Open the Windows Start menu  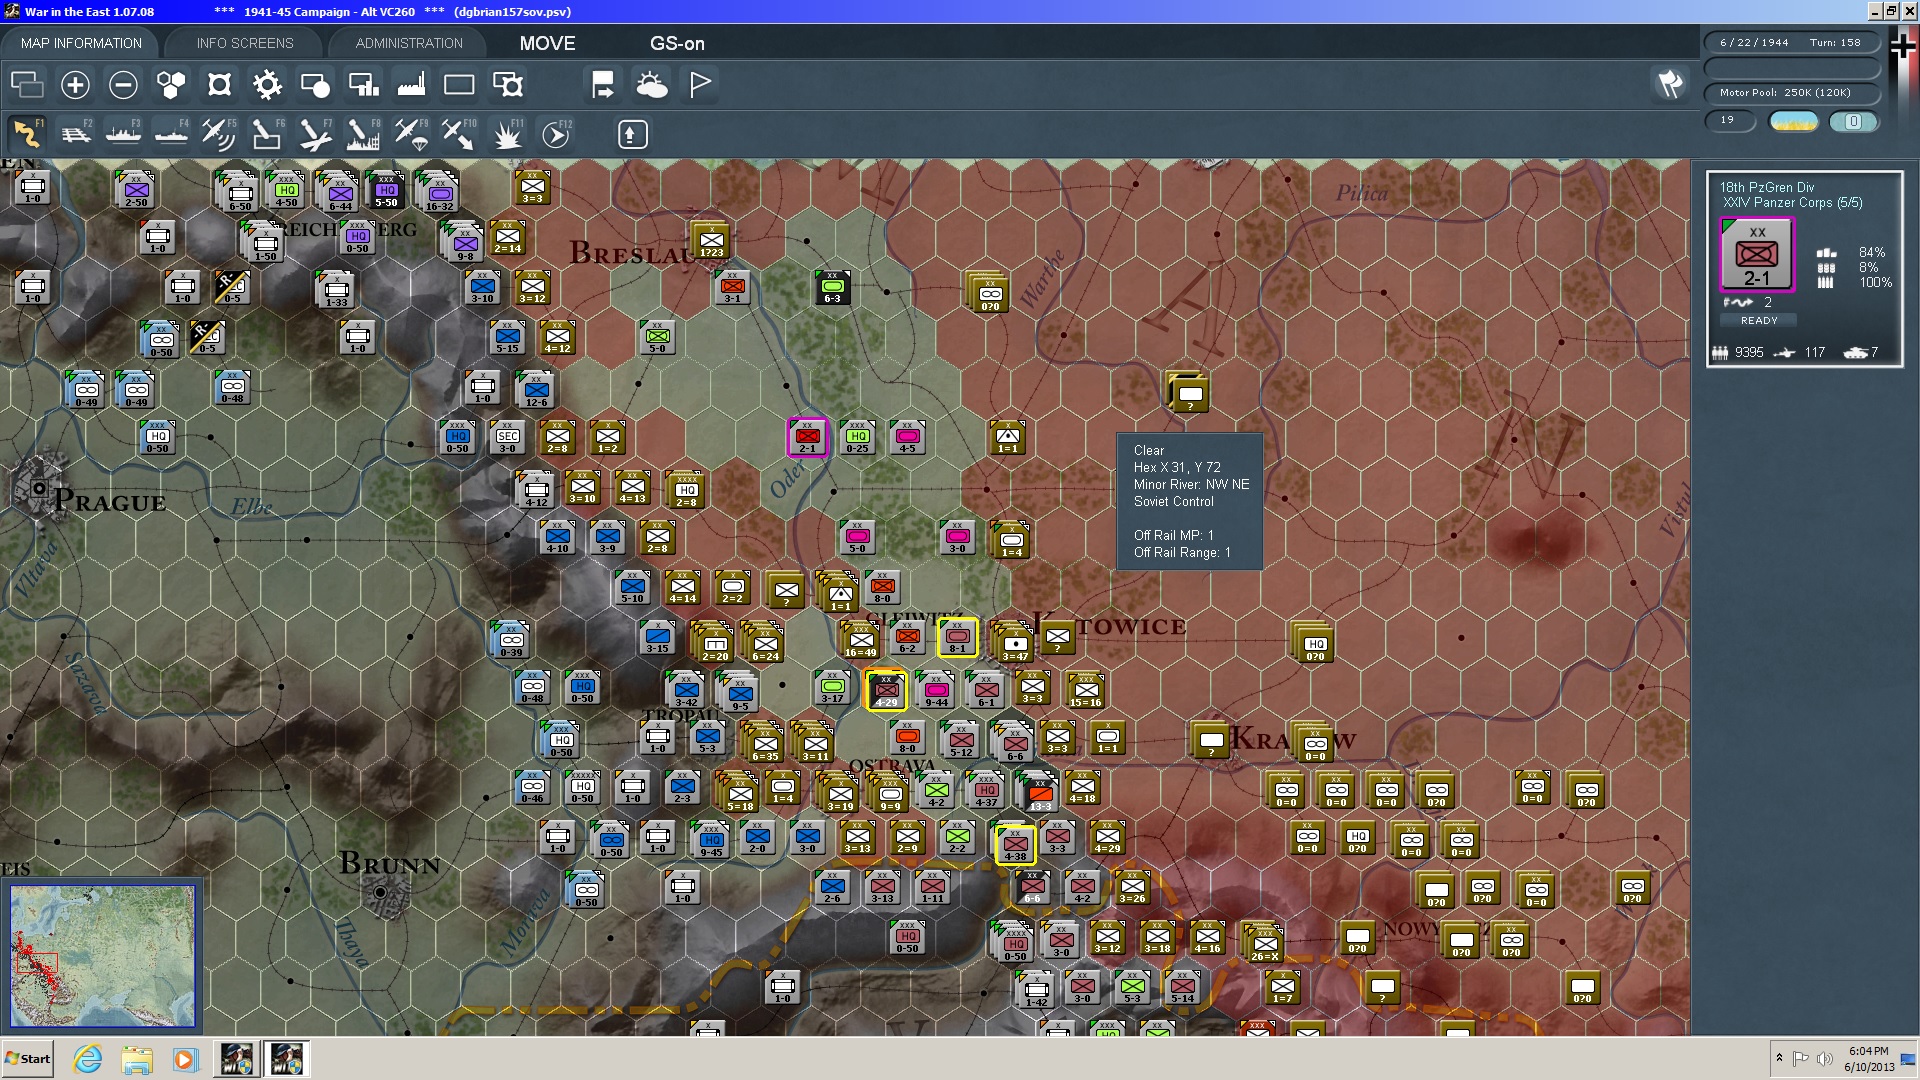[x=27, y=1059]
